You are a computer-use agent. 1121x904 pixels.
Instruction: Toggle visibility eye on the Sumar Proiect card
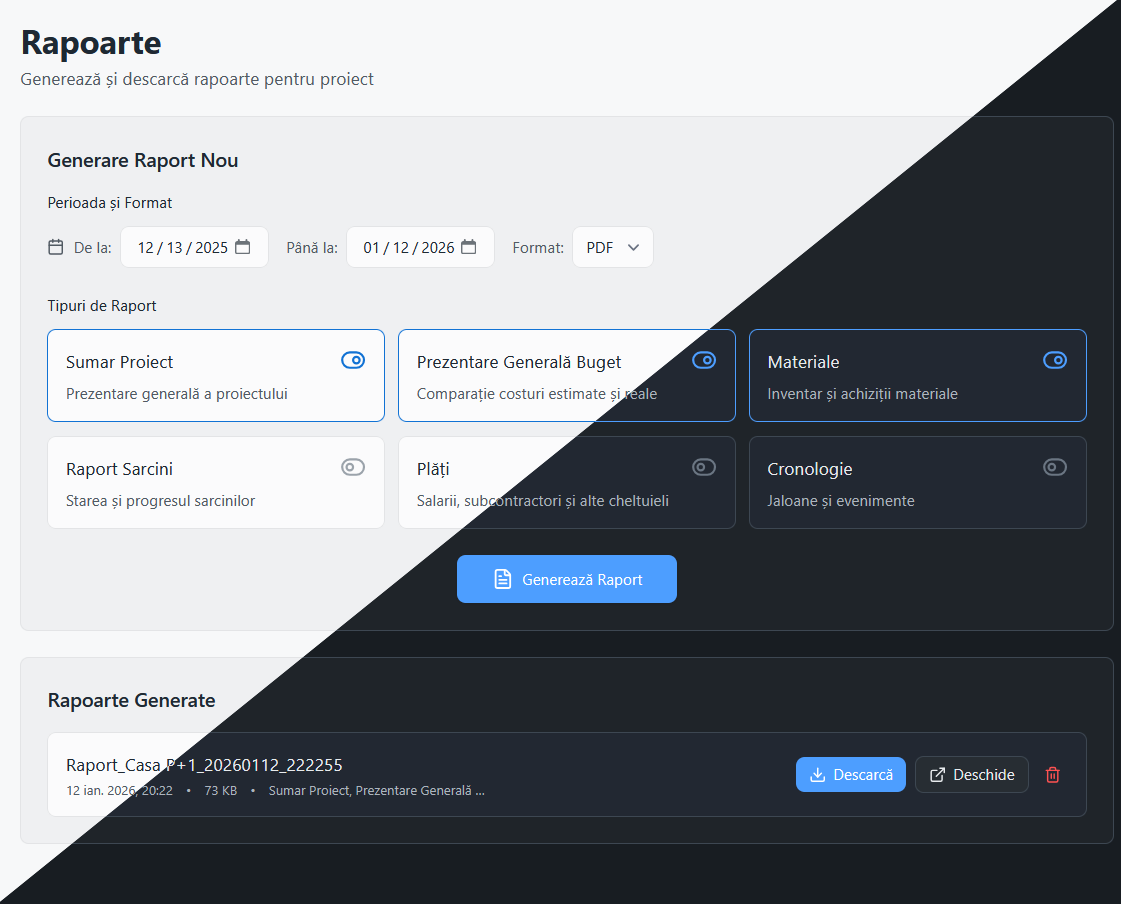pyautogui.click(x=352, y=360)
